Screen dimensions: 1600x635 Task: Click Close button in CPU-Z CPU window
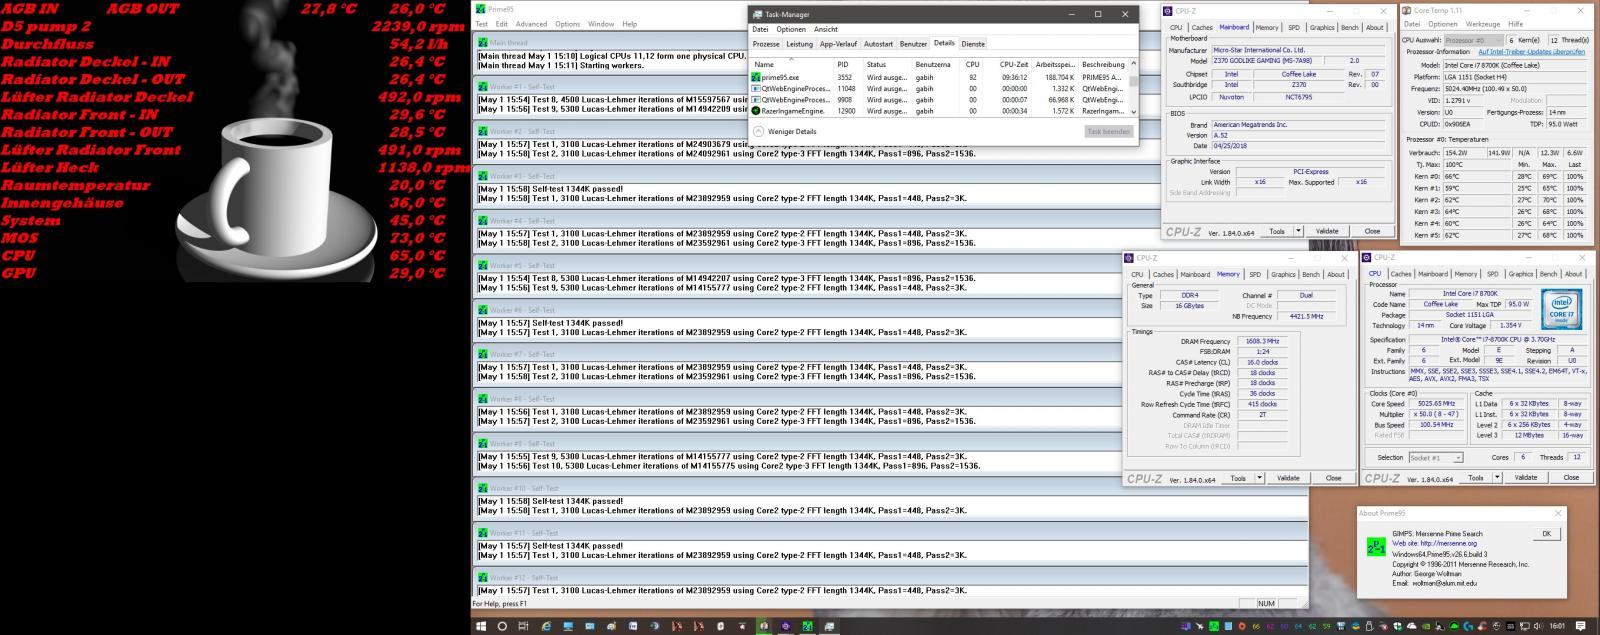coord(1571,478)
